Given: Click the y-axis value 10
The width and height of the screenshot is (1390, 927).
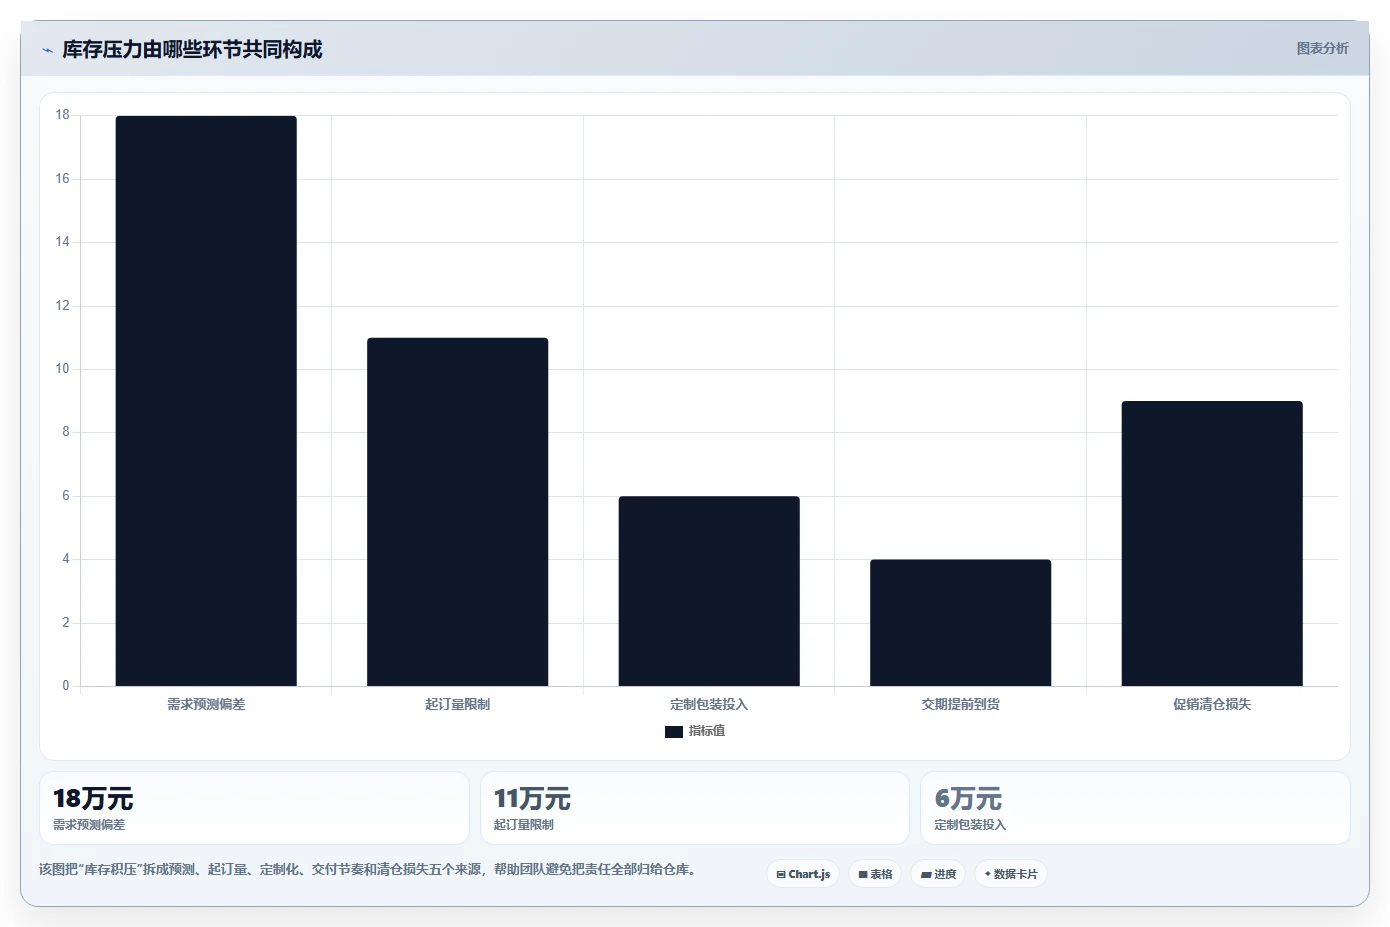Looking at the screenshot, I should (x=63, y=369).
